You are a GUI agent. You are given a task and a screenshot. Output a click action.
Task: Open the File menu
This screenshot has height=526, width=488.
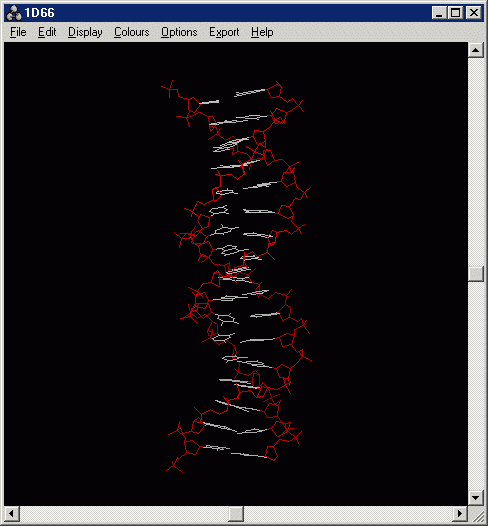coord(18,32)
